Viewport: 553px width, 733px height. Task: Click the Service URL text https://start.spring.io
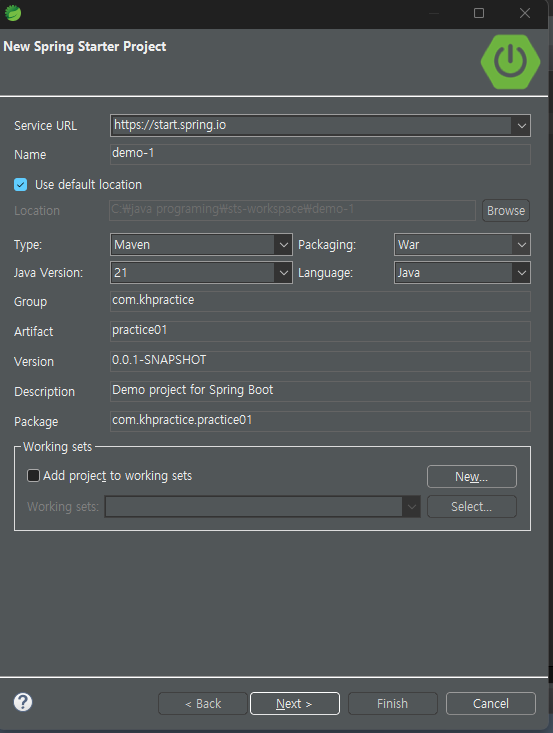(x=170, y=125)
